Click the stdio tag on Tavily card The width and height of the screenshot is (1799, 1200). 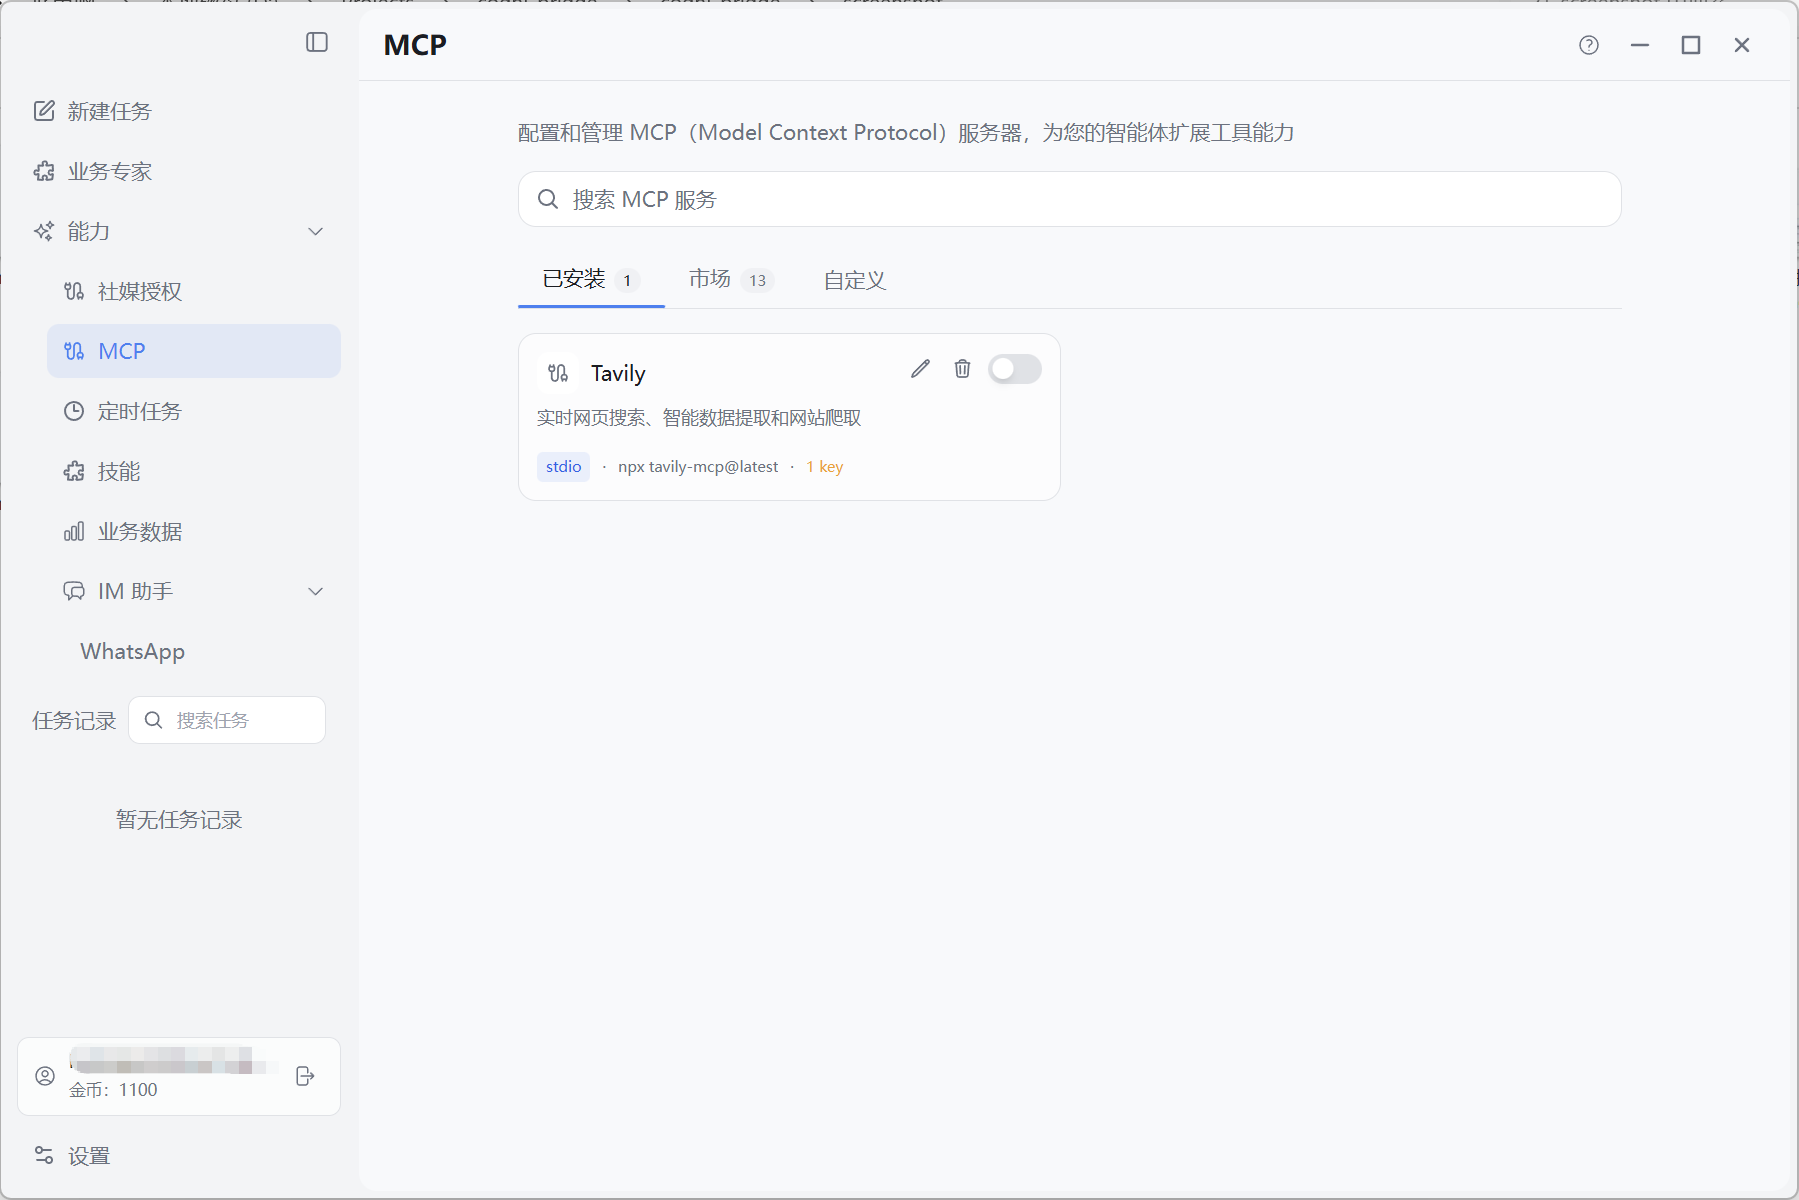563,467
